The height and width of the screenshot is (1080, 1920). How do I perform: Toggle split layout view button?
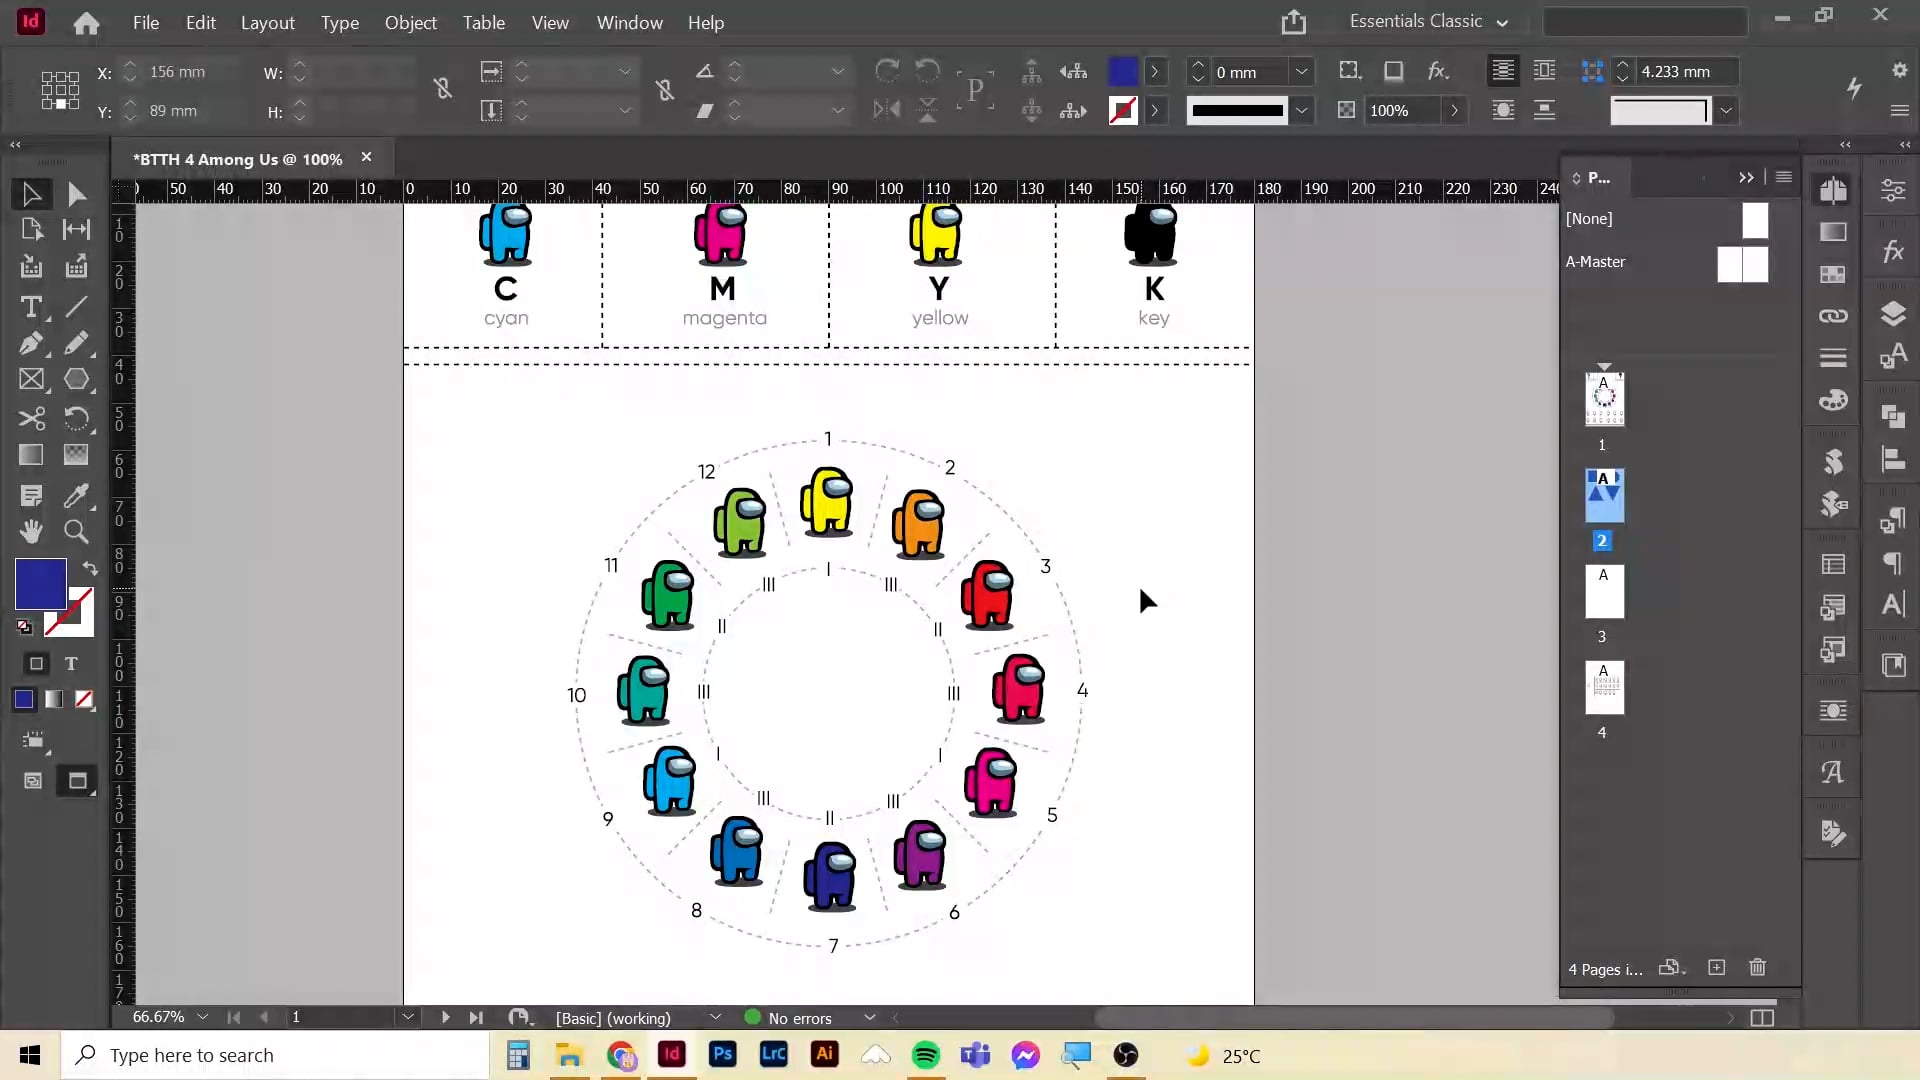point(1762,1018)
